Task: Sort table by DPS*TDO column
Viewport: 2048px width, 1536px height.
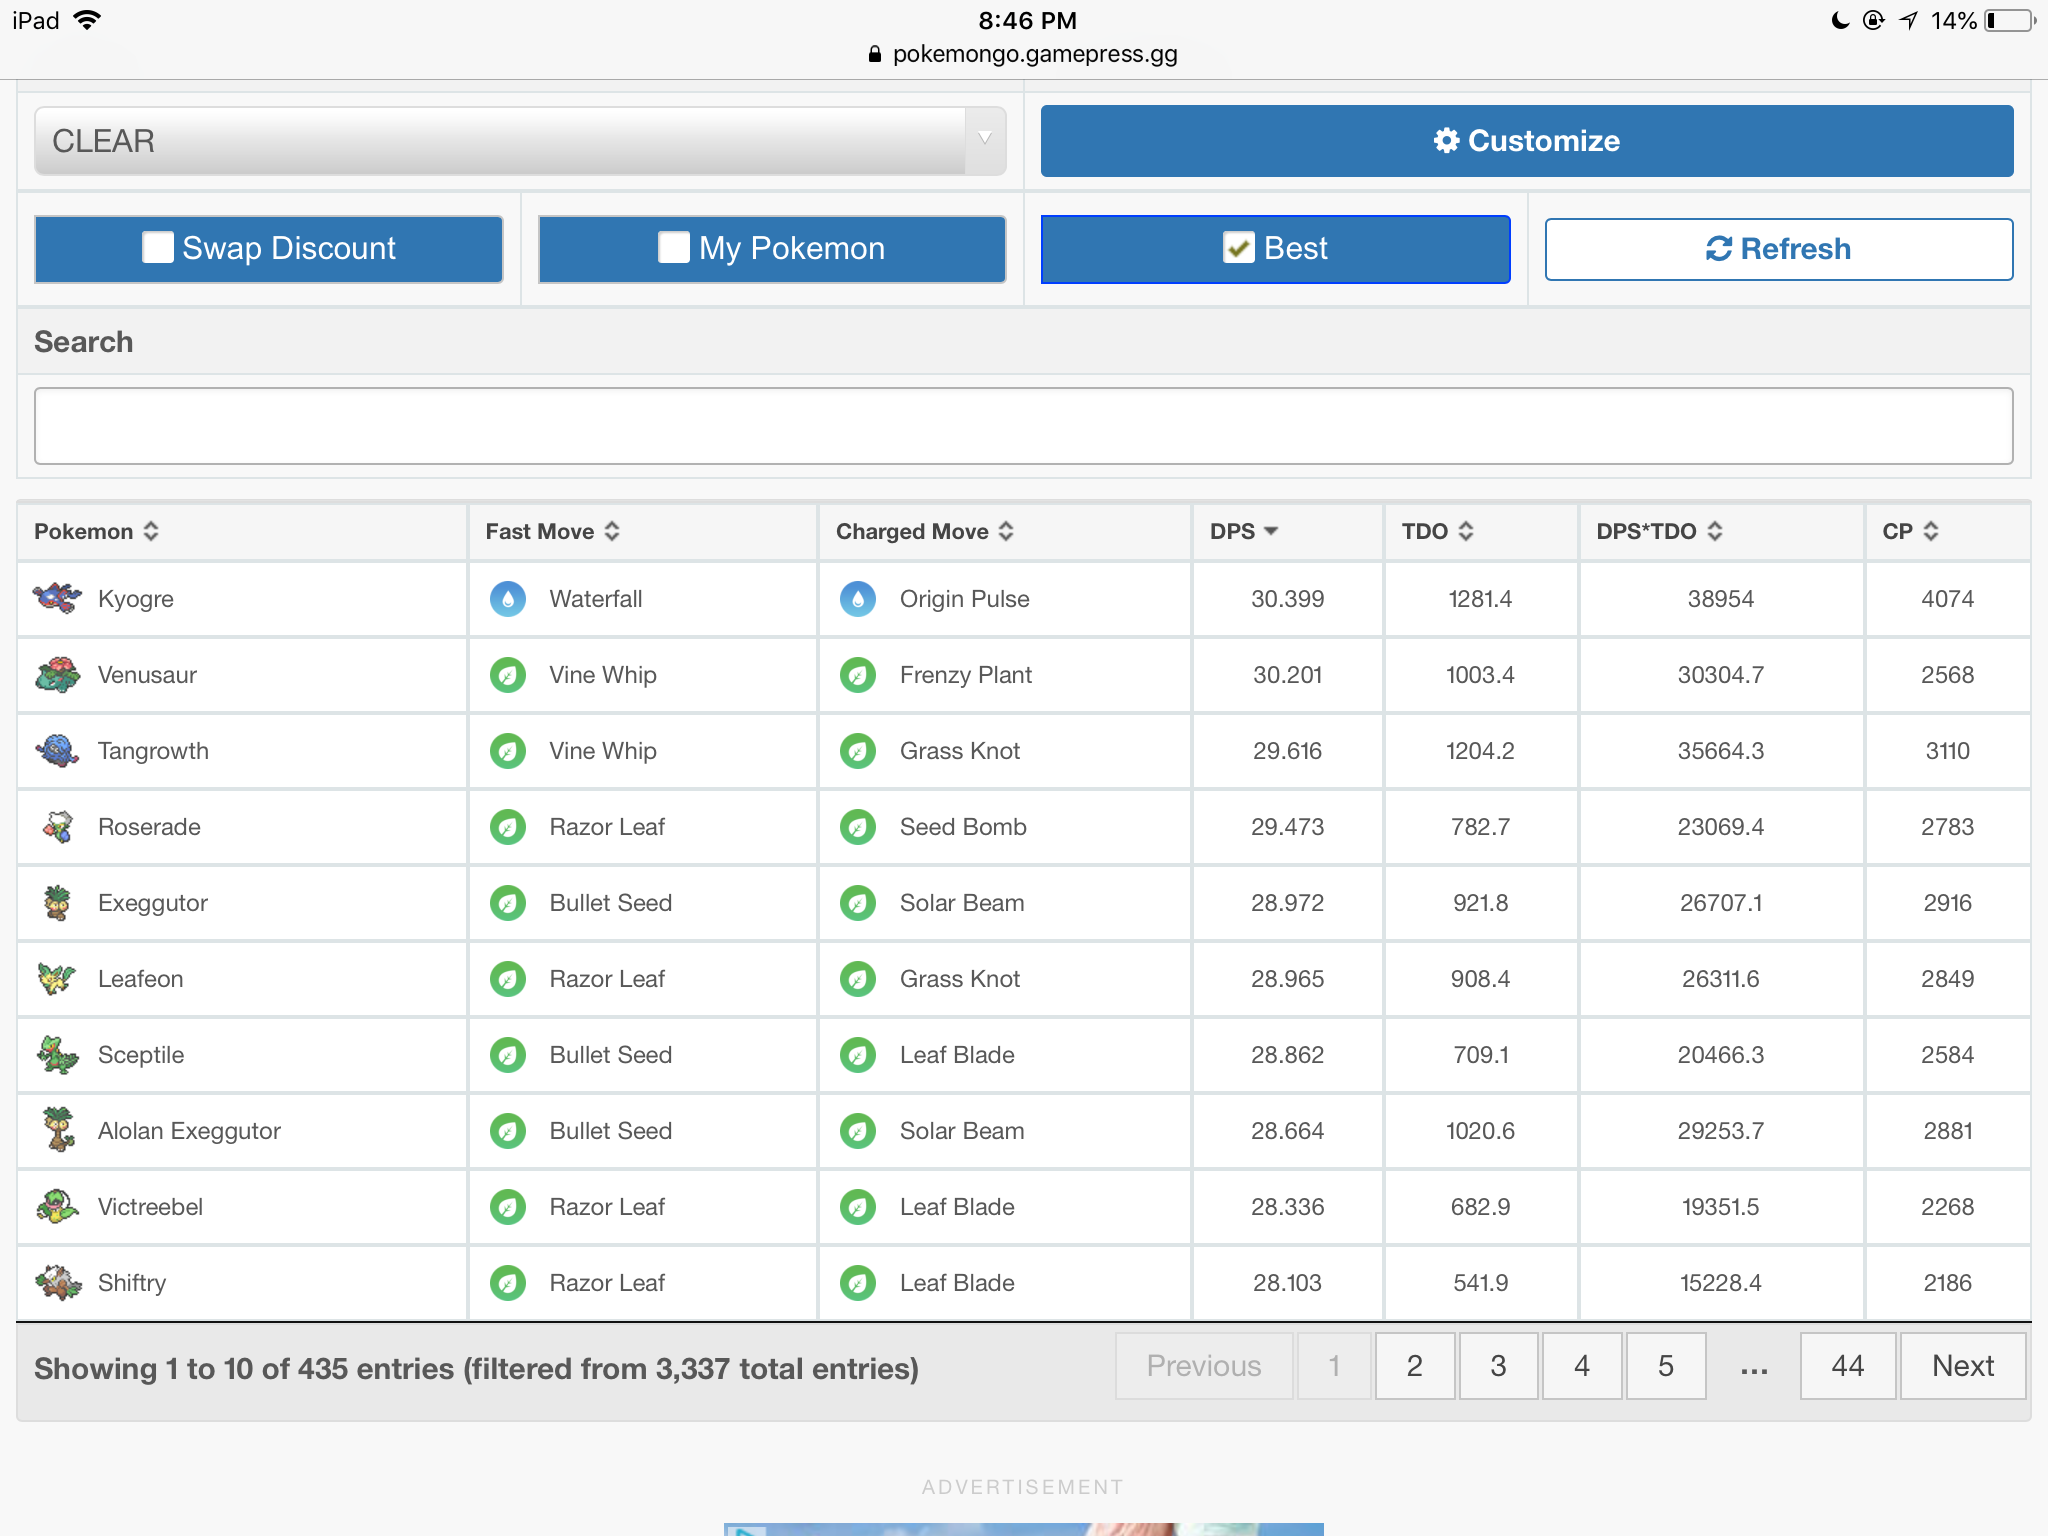Action: click(1720, 531)
